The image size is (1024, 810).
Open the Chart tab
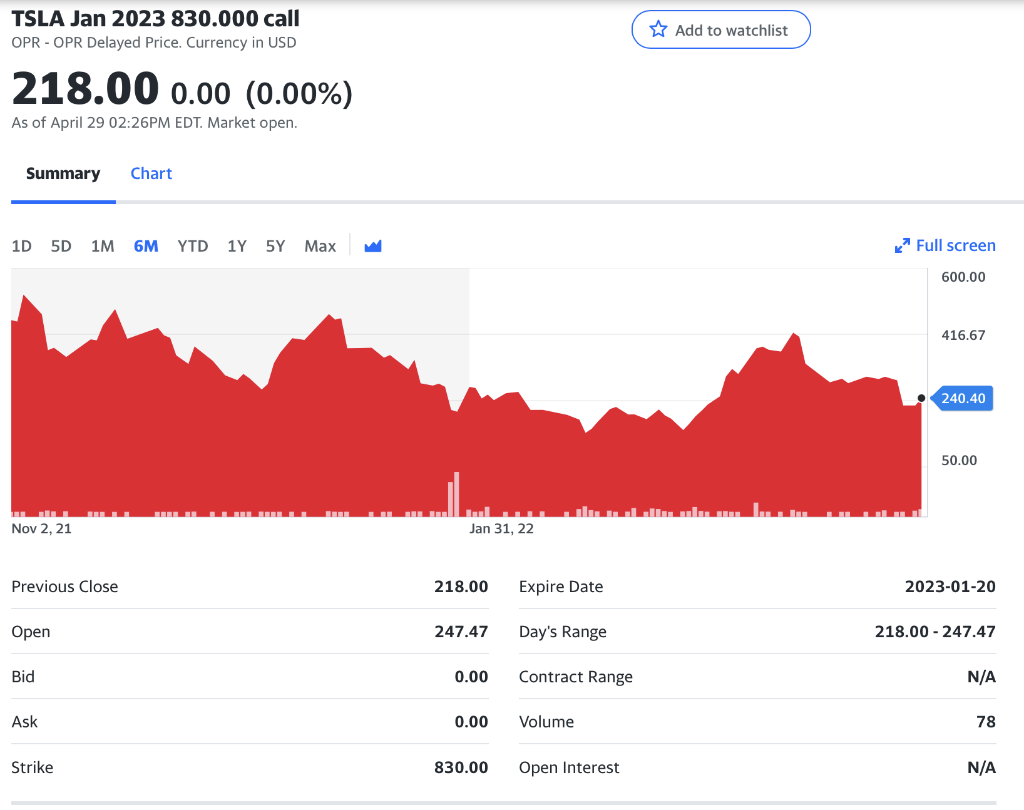(151, 174)
